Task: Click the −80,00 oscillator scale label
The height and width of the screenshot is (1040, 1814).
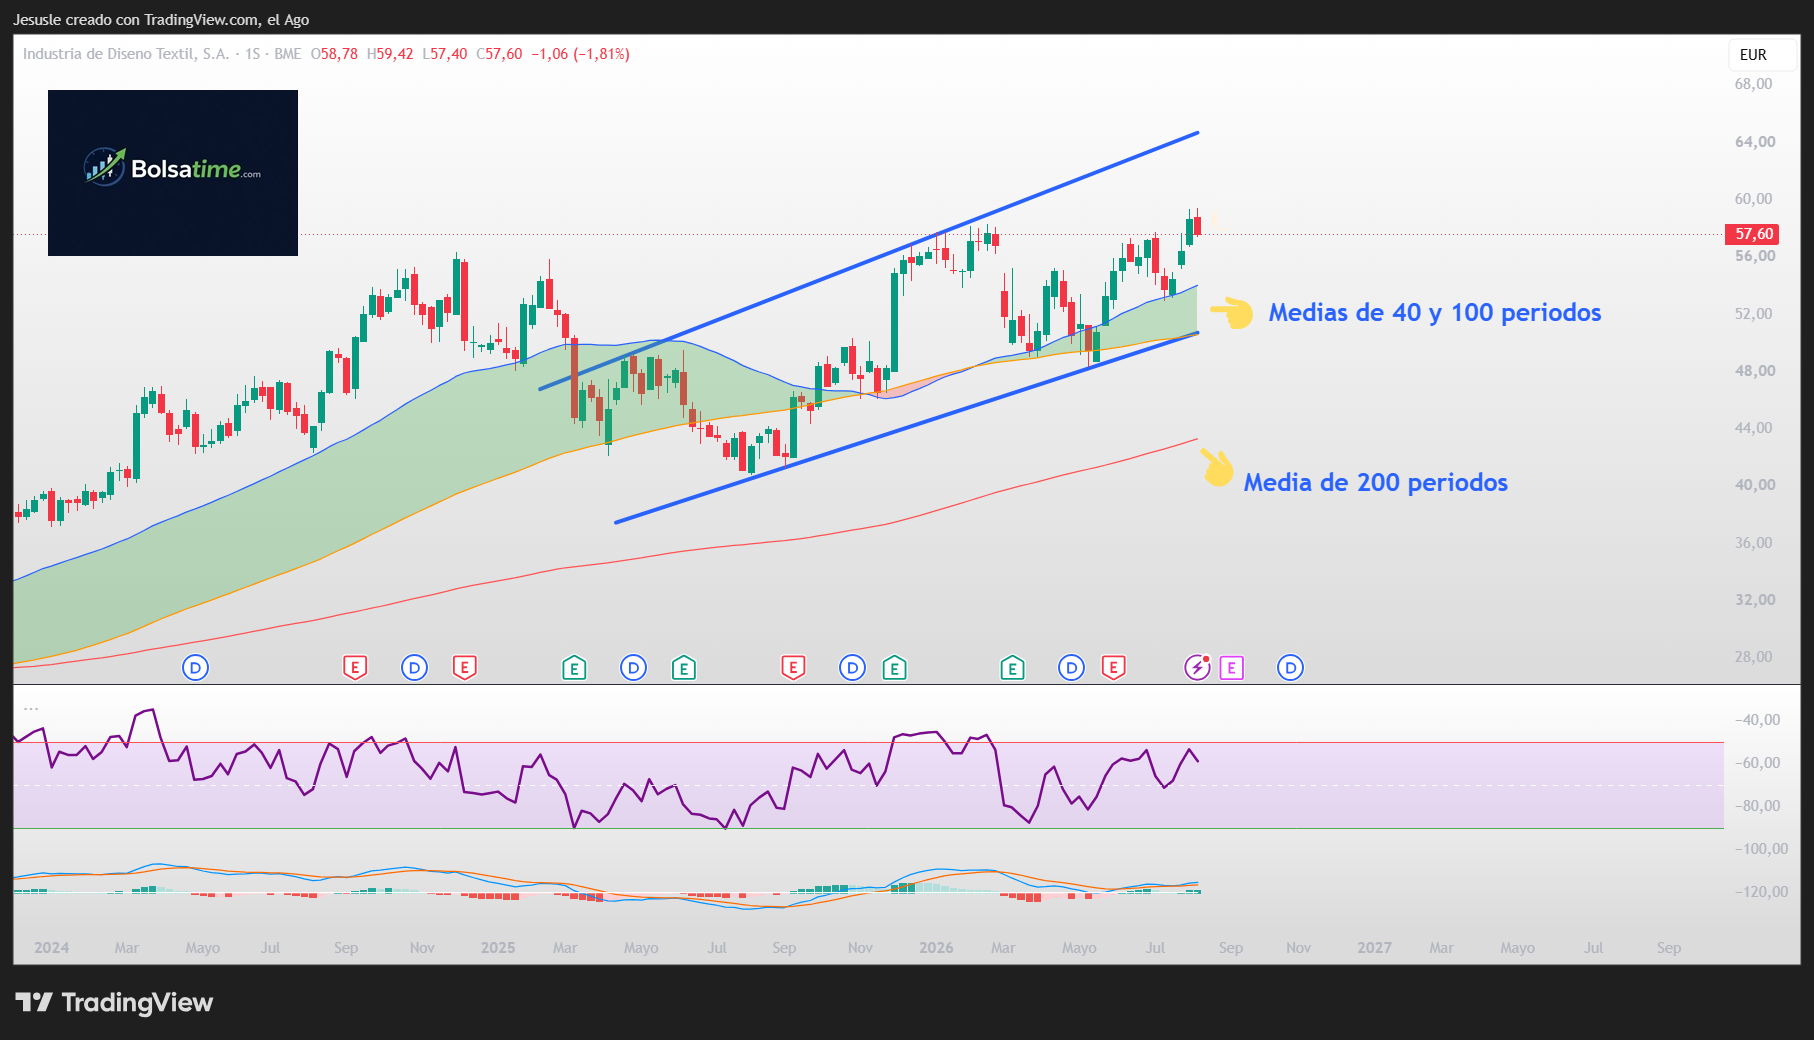Action: (1757, 806)
